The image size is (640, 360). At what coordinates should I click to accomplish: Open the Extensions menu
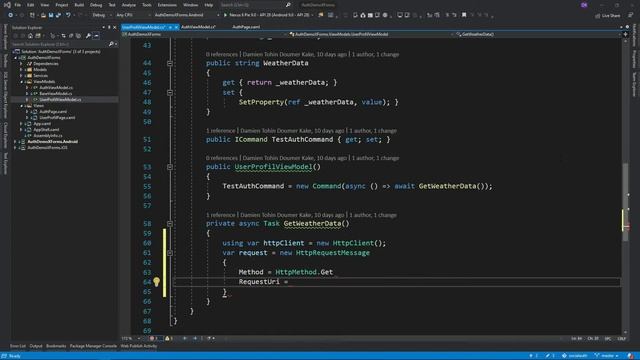coord(167,5)
